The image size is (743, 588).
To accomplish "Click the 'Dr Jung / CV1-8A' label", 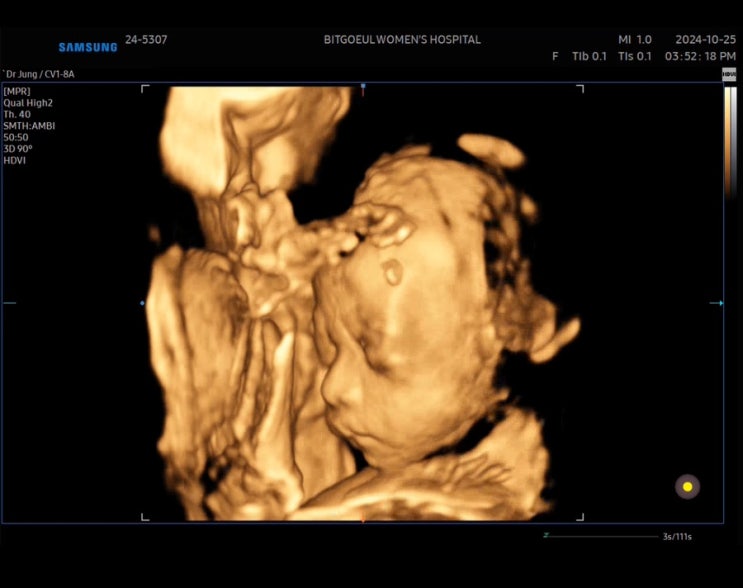I will (38, 74).
